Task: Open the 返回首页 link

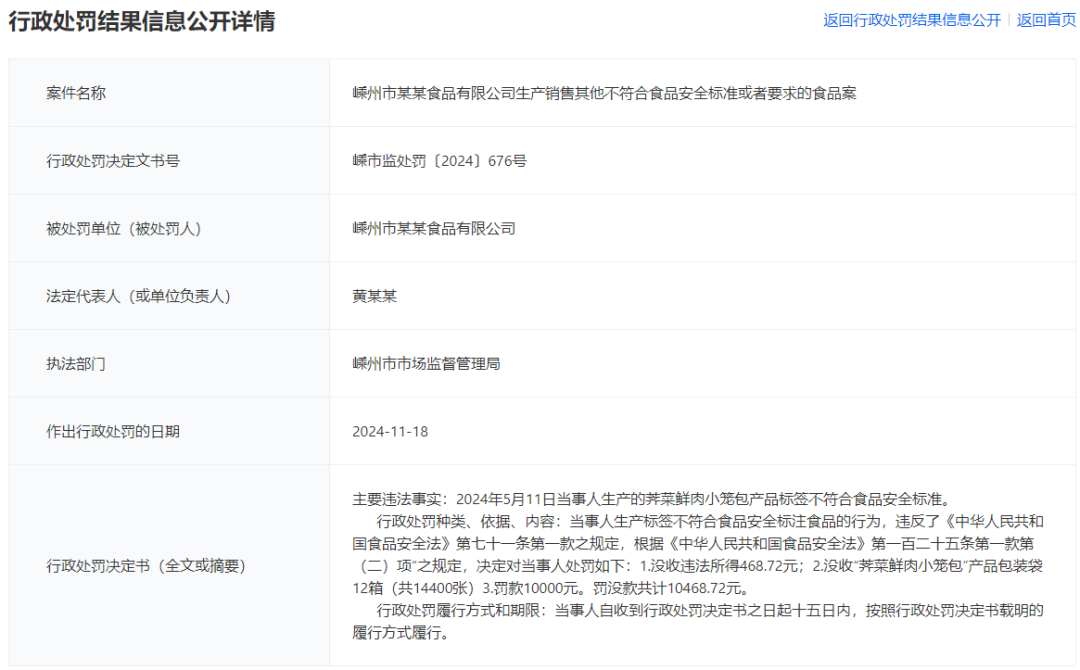Action: coord(1046,20)
